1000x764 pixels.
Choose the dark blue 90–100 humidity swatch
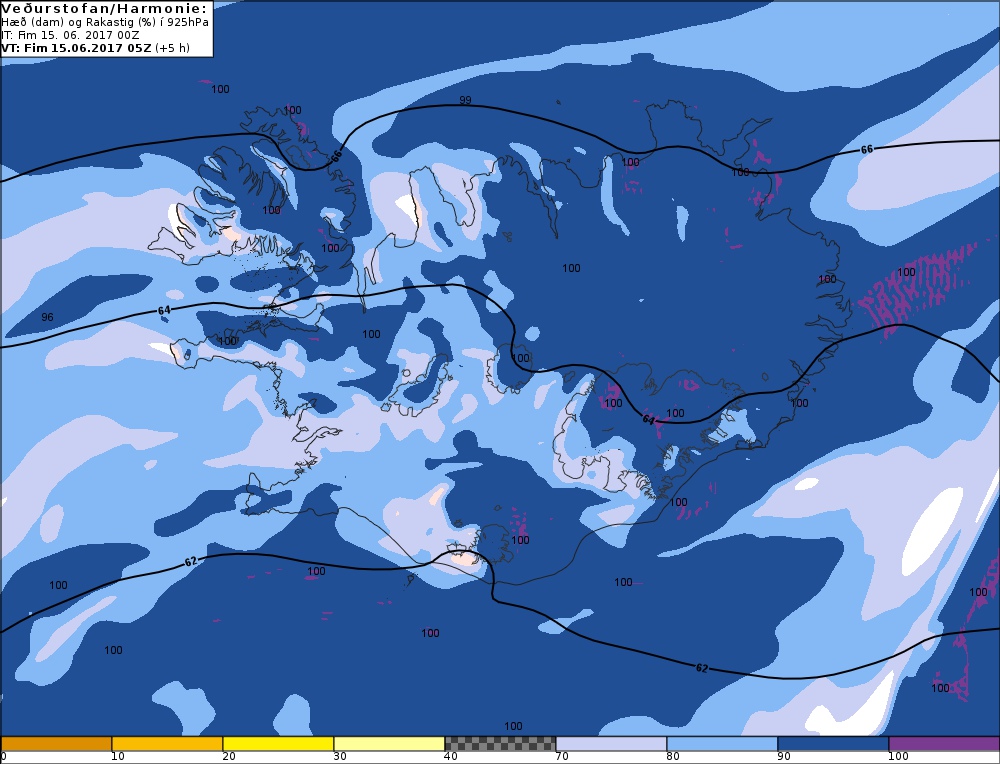(833, 744)
